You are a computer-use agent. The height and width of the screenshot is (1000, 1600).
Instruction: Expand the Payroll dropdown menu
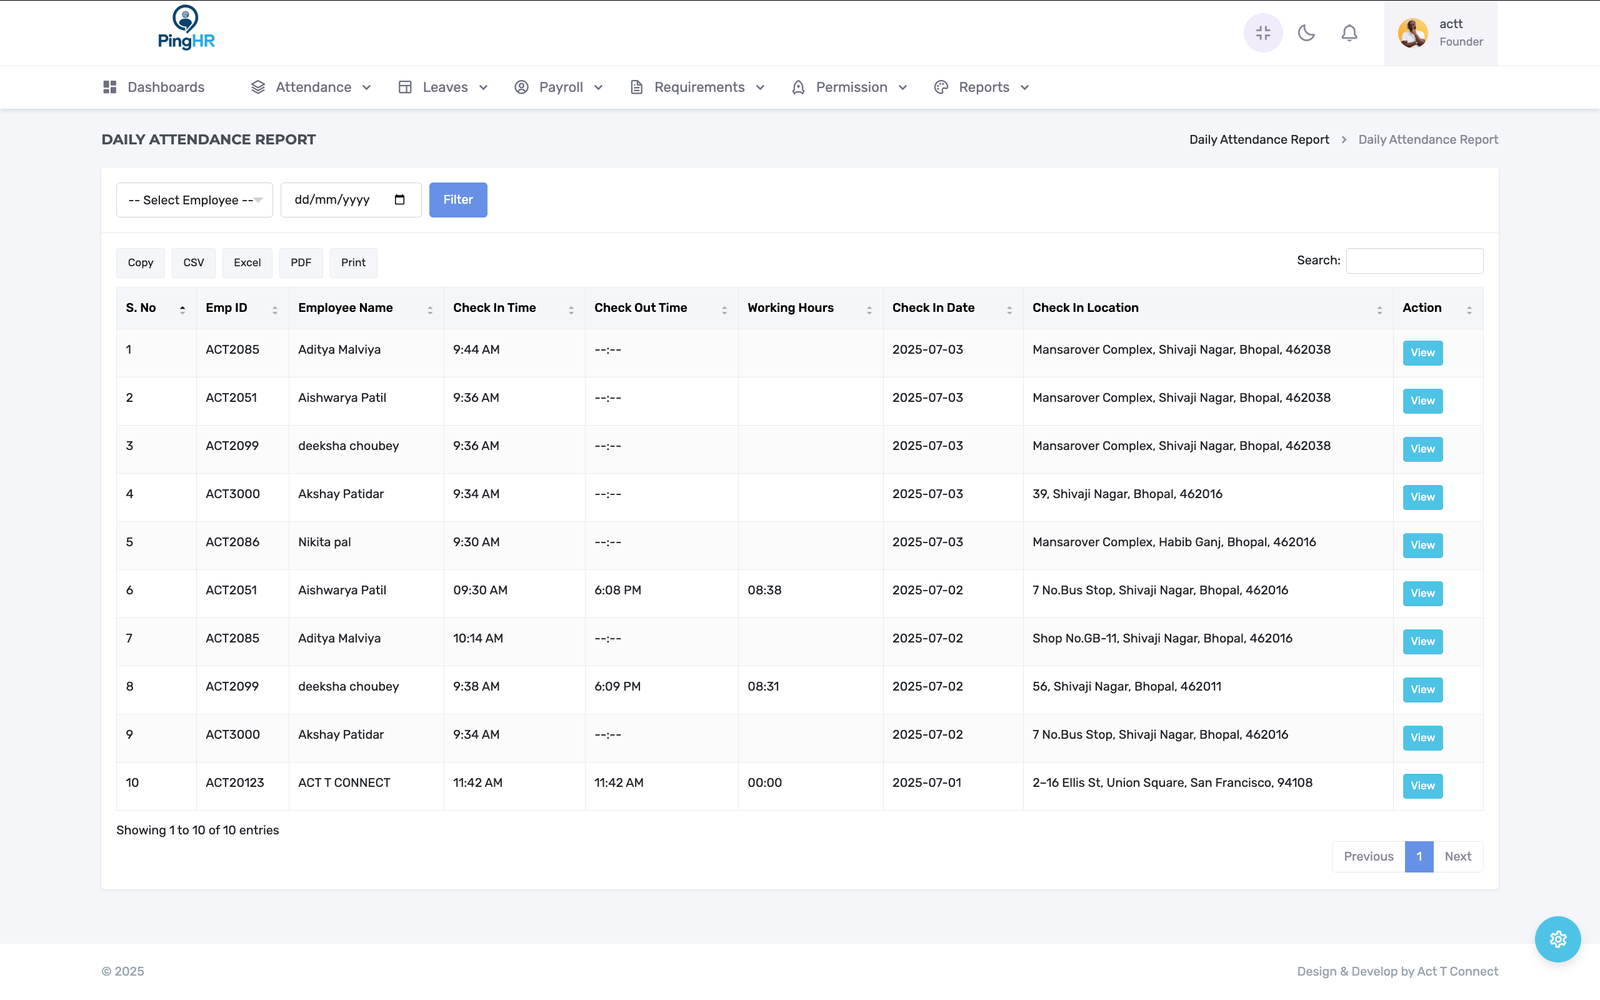point(559,88)
